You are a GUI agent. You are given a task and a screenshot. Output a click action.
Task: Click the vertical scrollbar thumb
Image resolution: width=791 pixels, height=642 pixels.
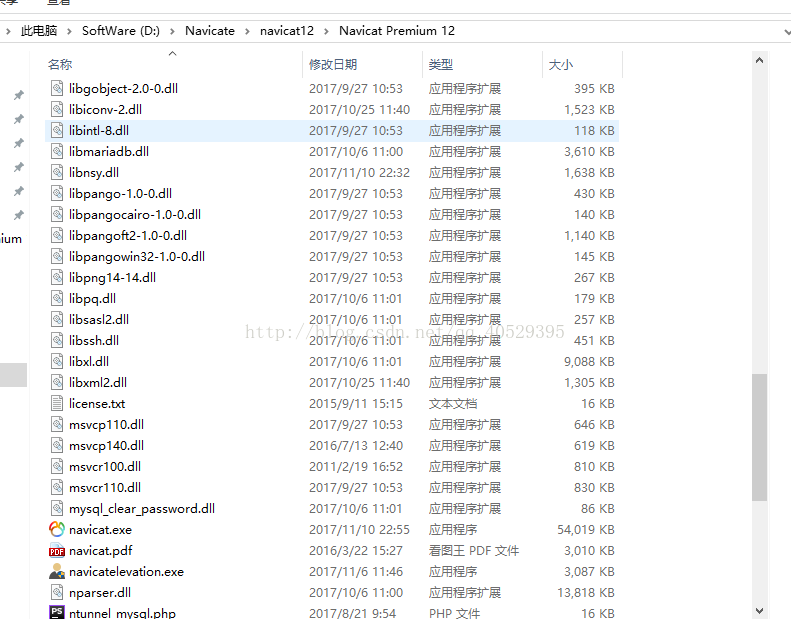[x=759, y=437]
